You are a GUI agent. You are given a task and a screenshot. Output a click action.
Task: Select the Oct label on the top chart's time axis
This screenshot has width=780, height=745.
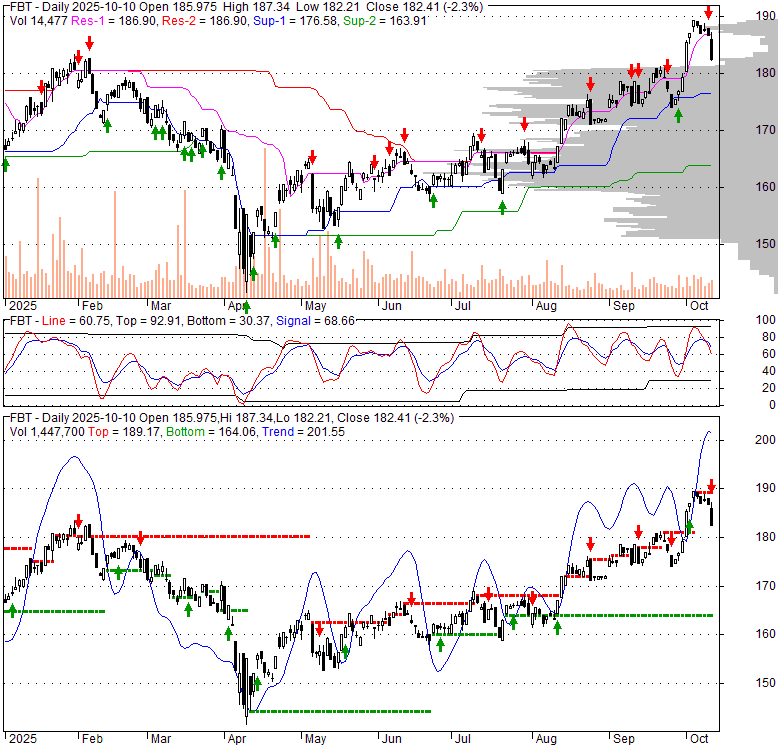point(699,306)
